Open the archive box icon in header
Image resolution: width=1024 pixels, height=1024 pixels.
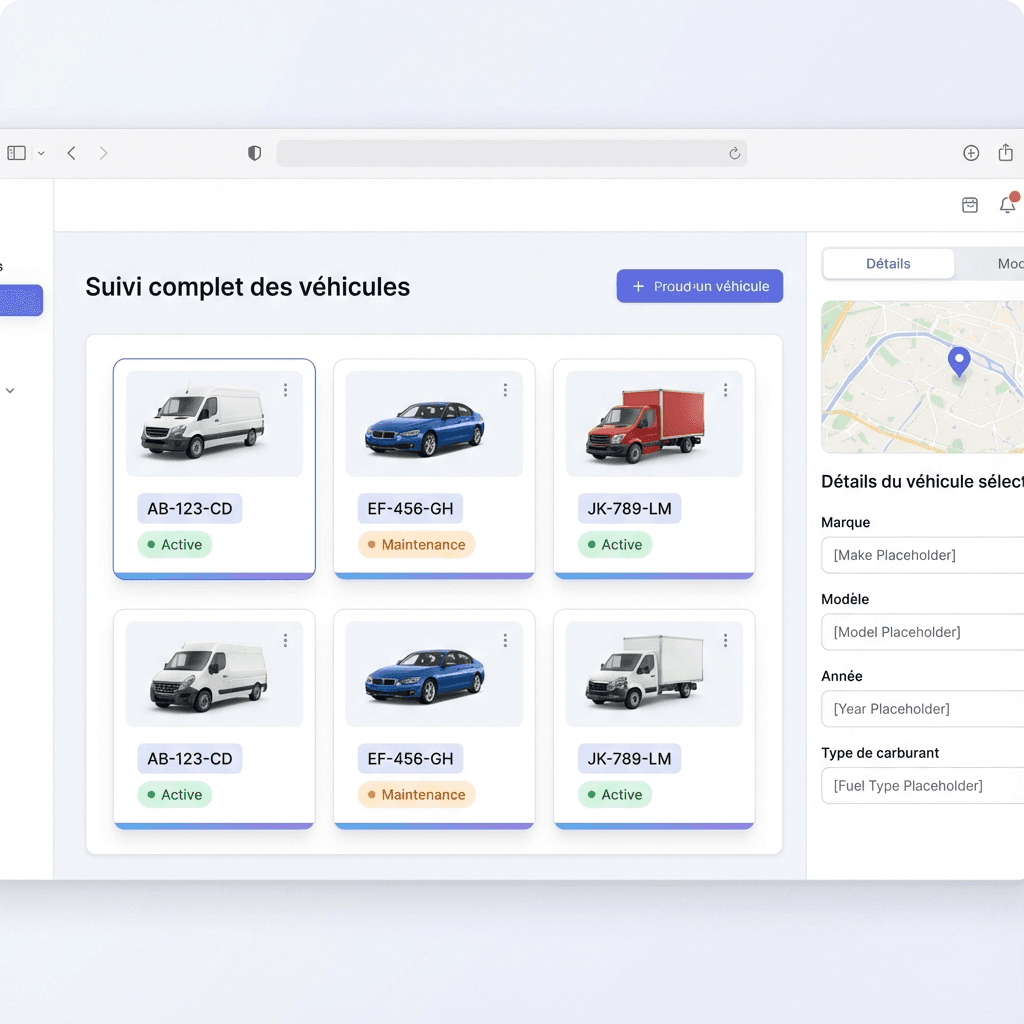pyautogui.click(x=969, y=205)
